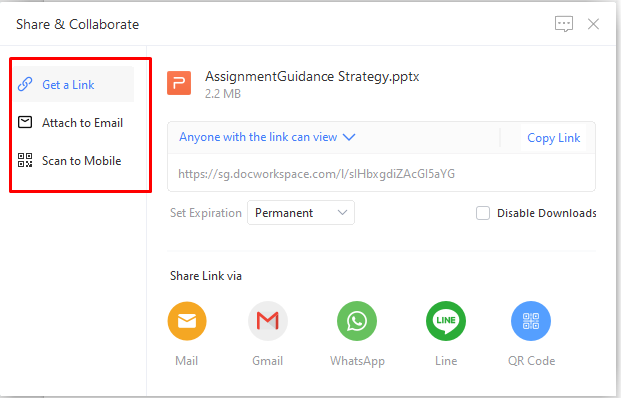621x398 pixels.
Task: Click the Copy Link button
Action: (x=553, y=138)
